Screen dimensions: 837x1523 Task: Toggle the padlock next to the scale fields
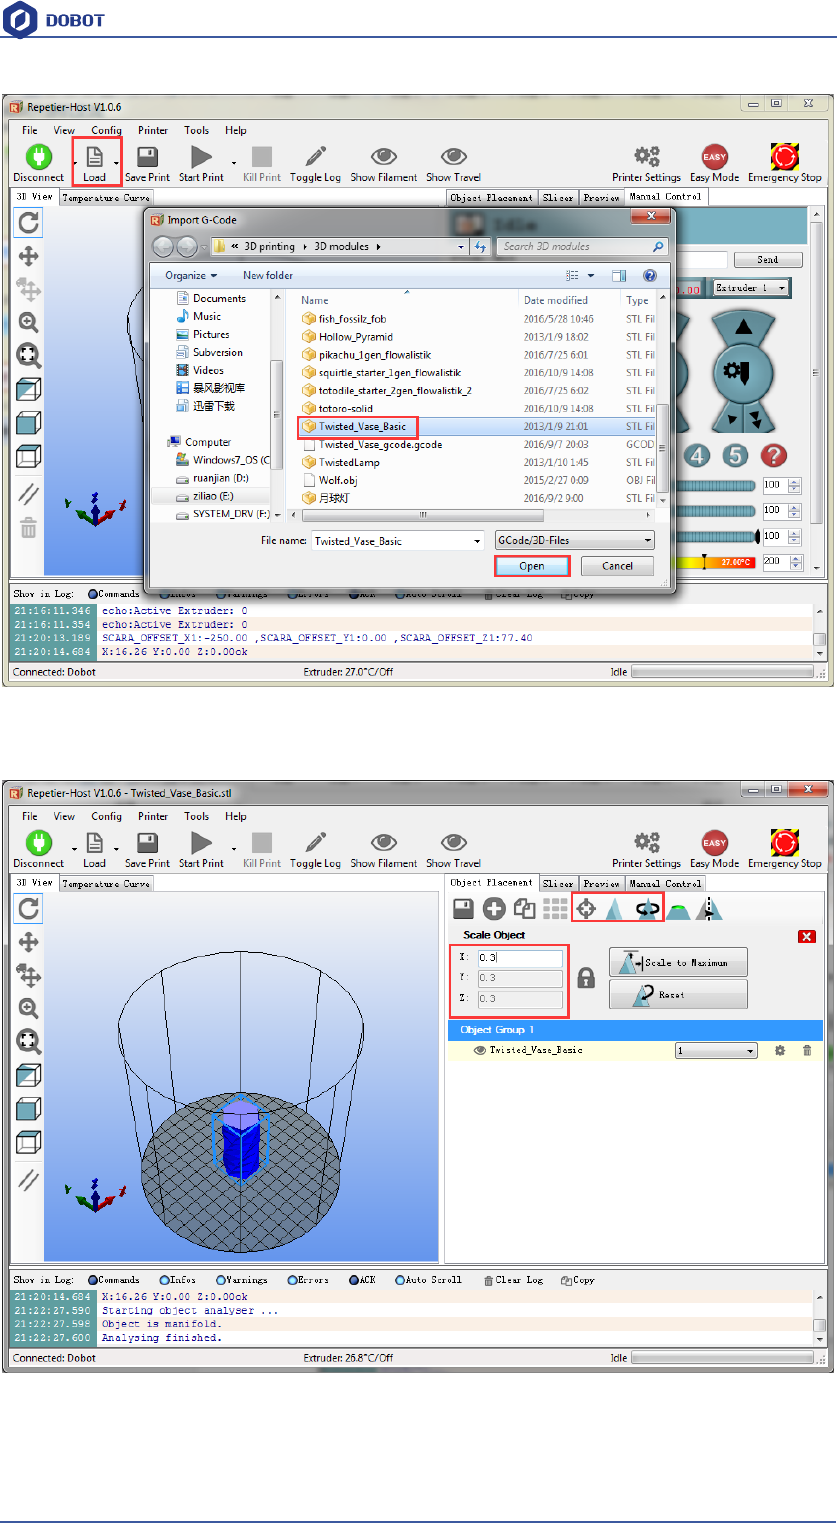click(x=587, y=978)
